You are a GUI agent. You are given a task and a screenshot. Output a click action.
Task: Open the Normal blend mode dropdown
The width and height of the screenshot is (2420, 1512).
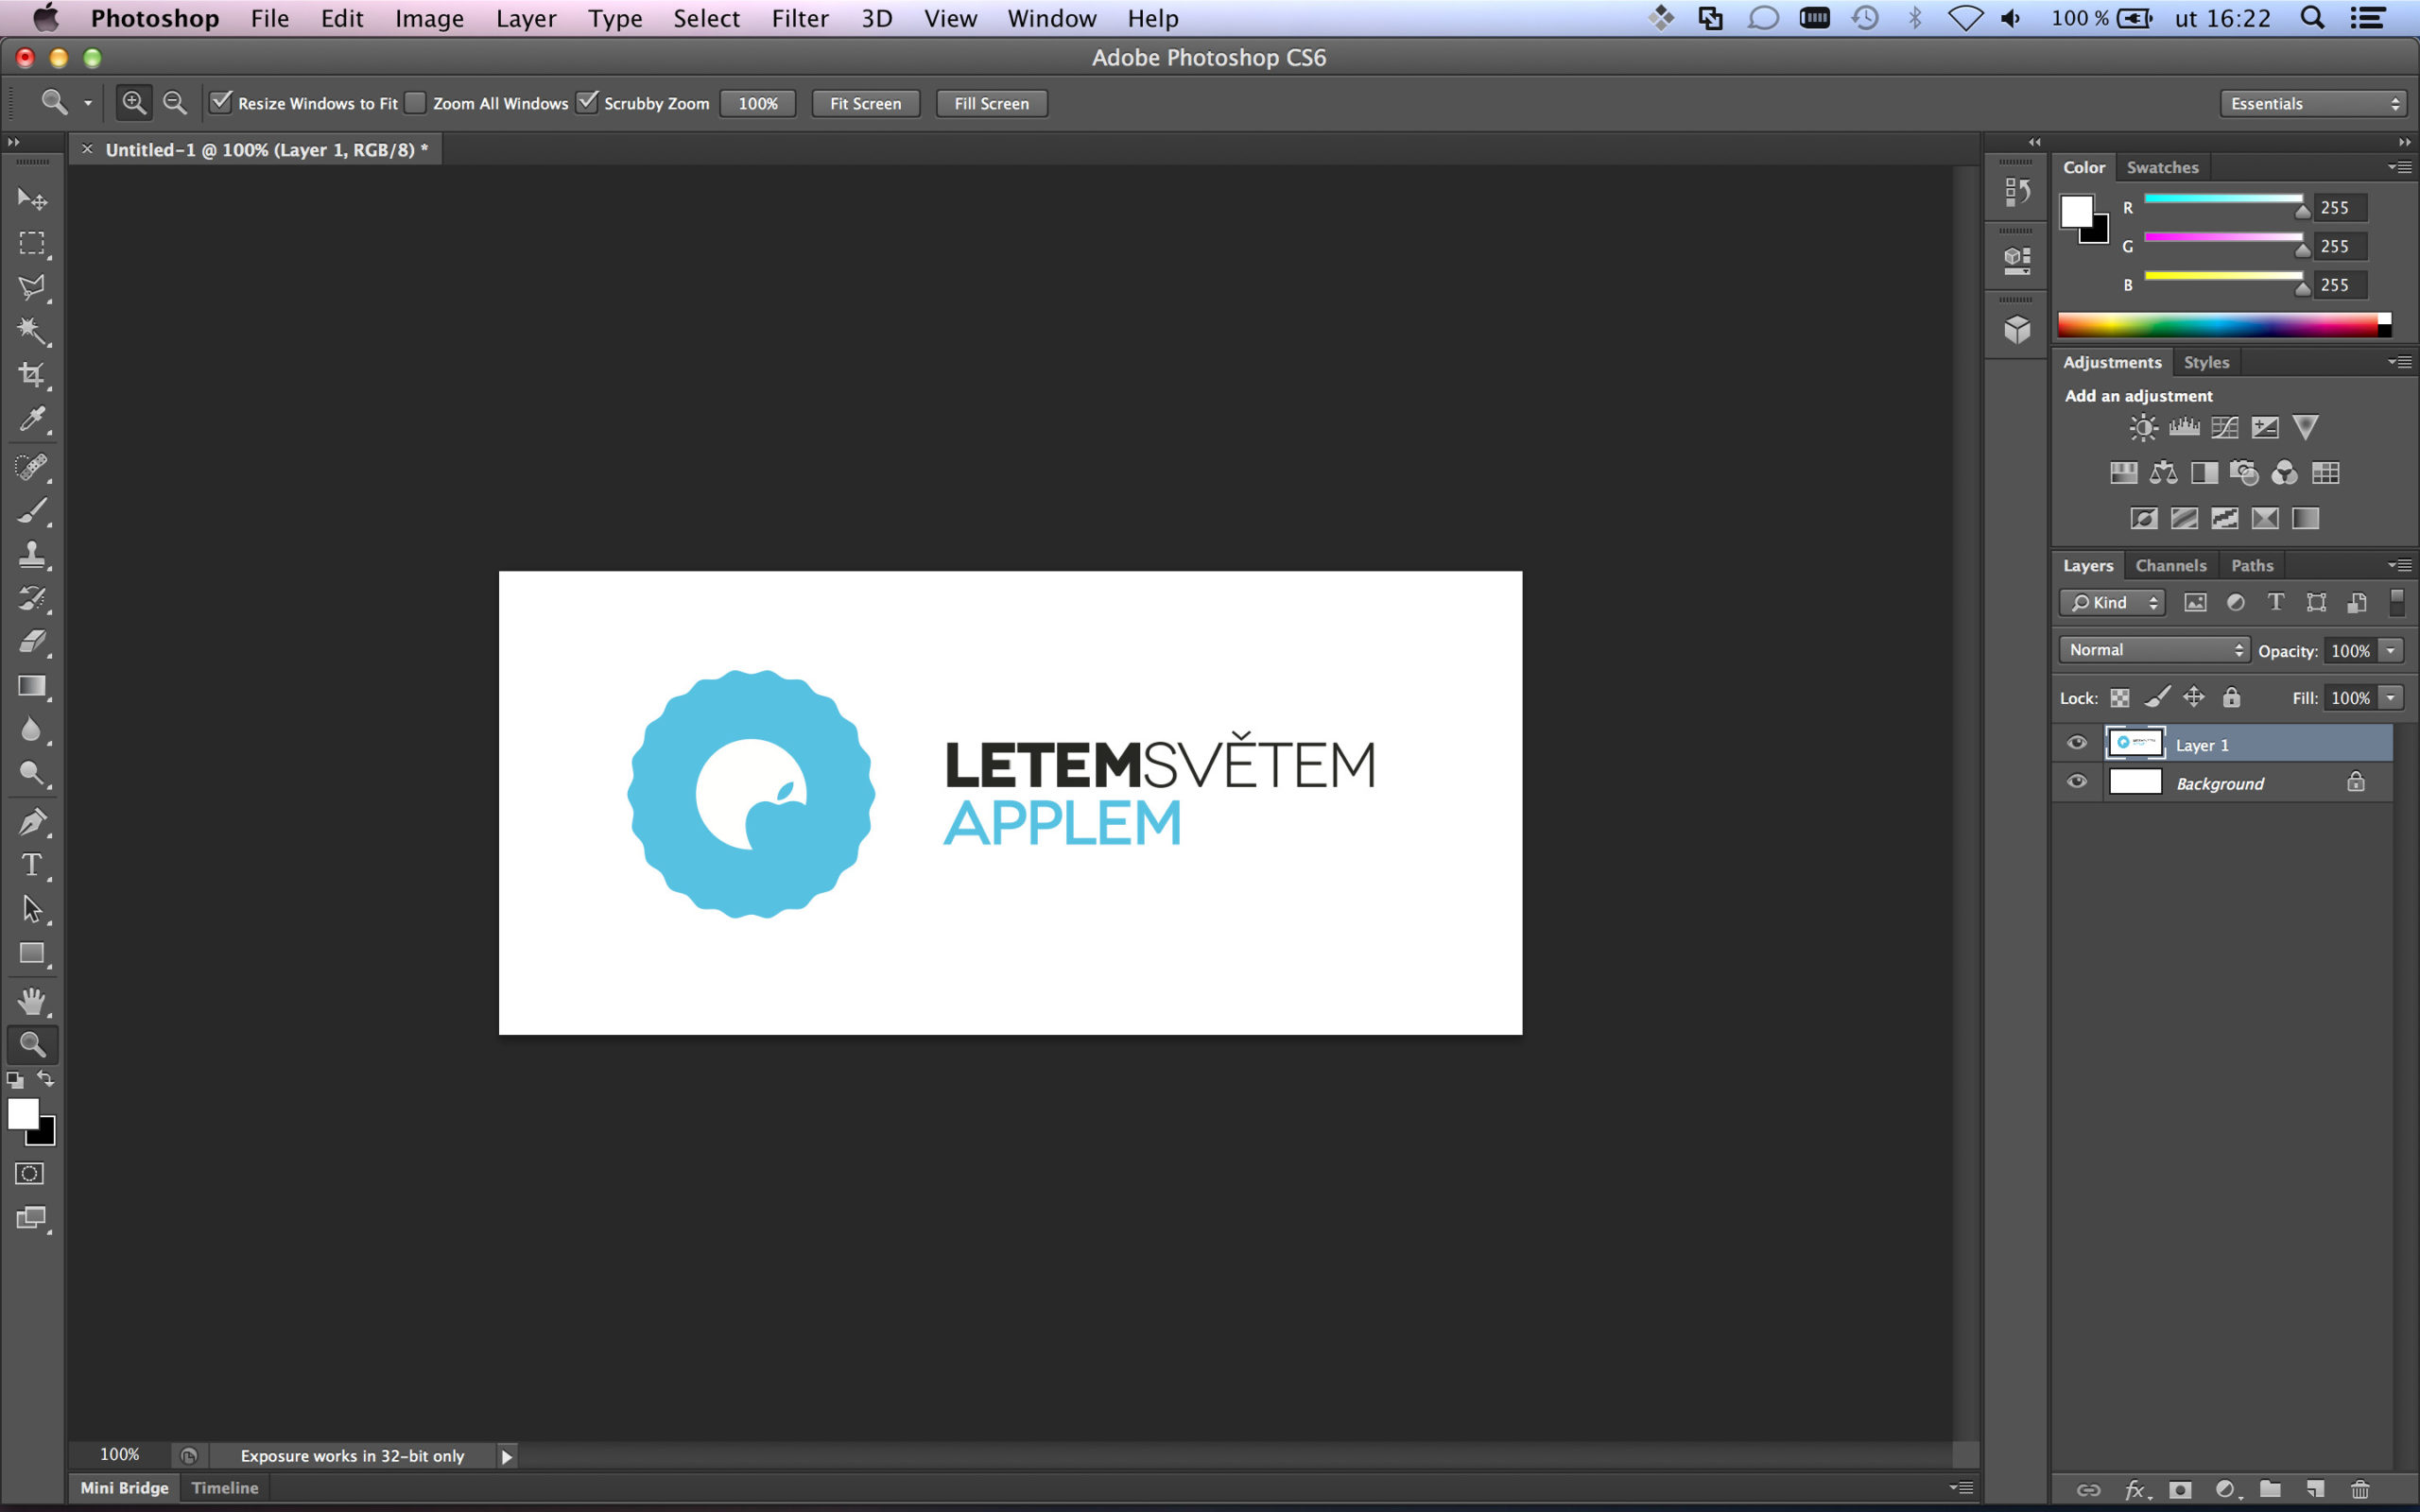point(2152,649)
